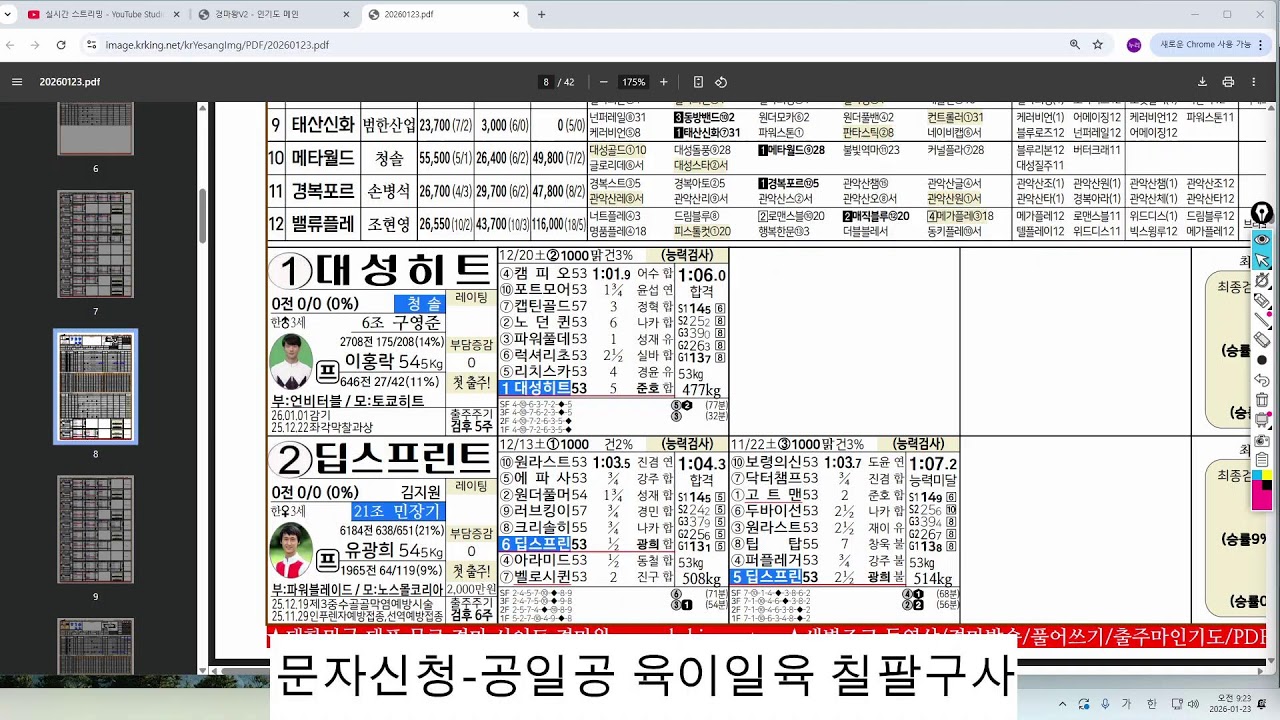Edit the page number field
The height and width of the screenshot is (720, 1280).
(x=546, y=82)
